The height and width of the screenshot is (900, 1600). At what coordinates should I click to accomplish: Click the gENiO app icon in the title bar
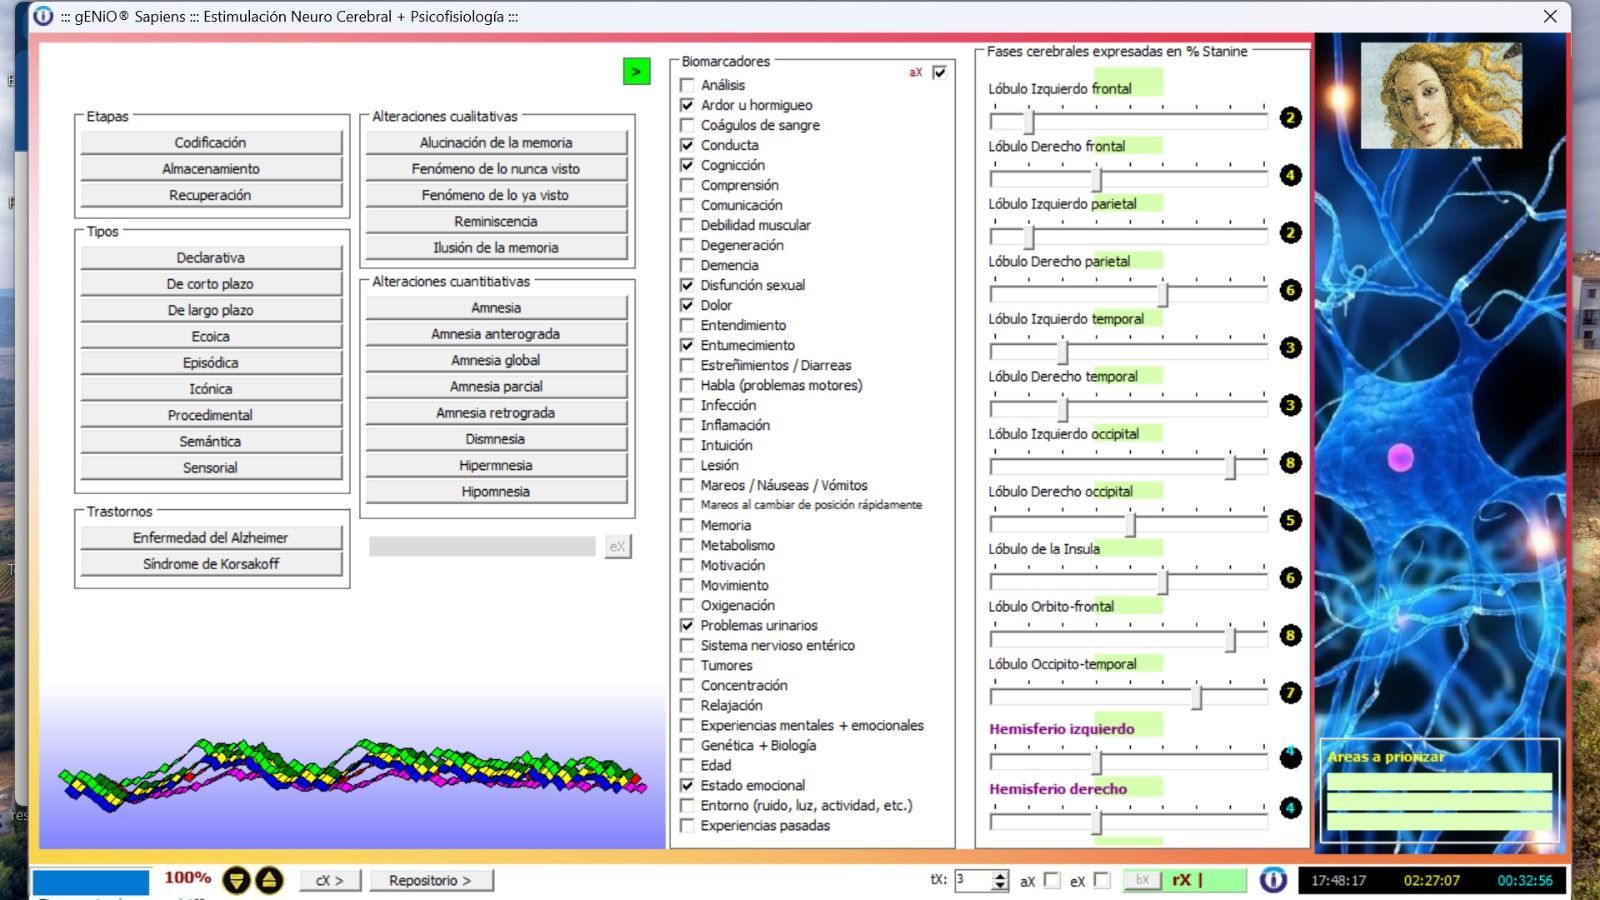click(x=43, y=16)
